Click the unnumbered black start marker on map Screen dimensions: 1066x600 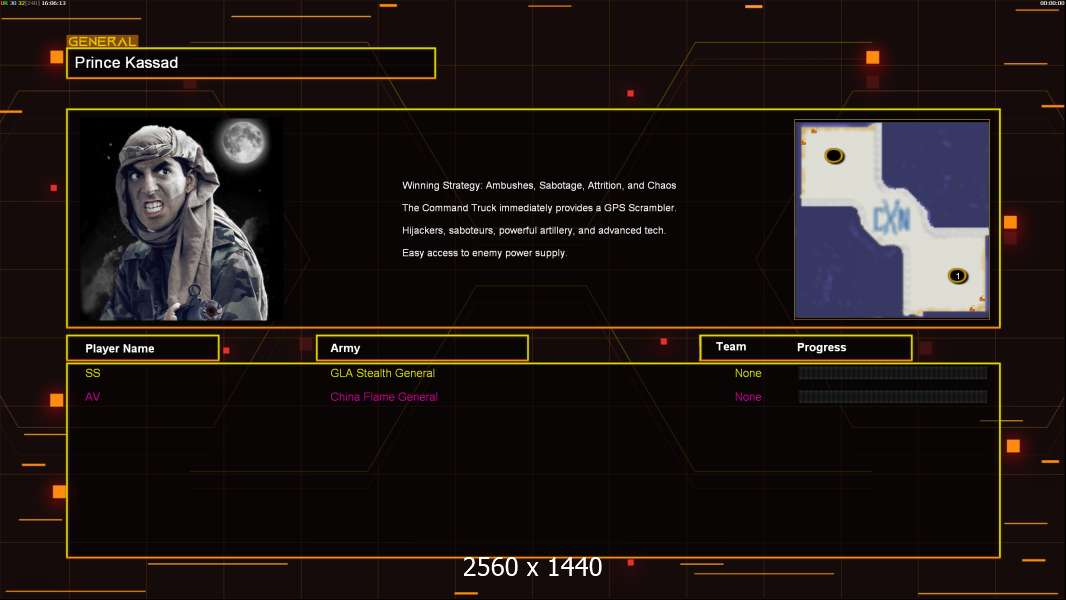[834, 156]
